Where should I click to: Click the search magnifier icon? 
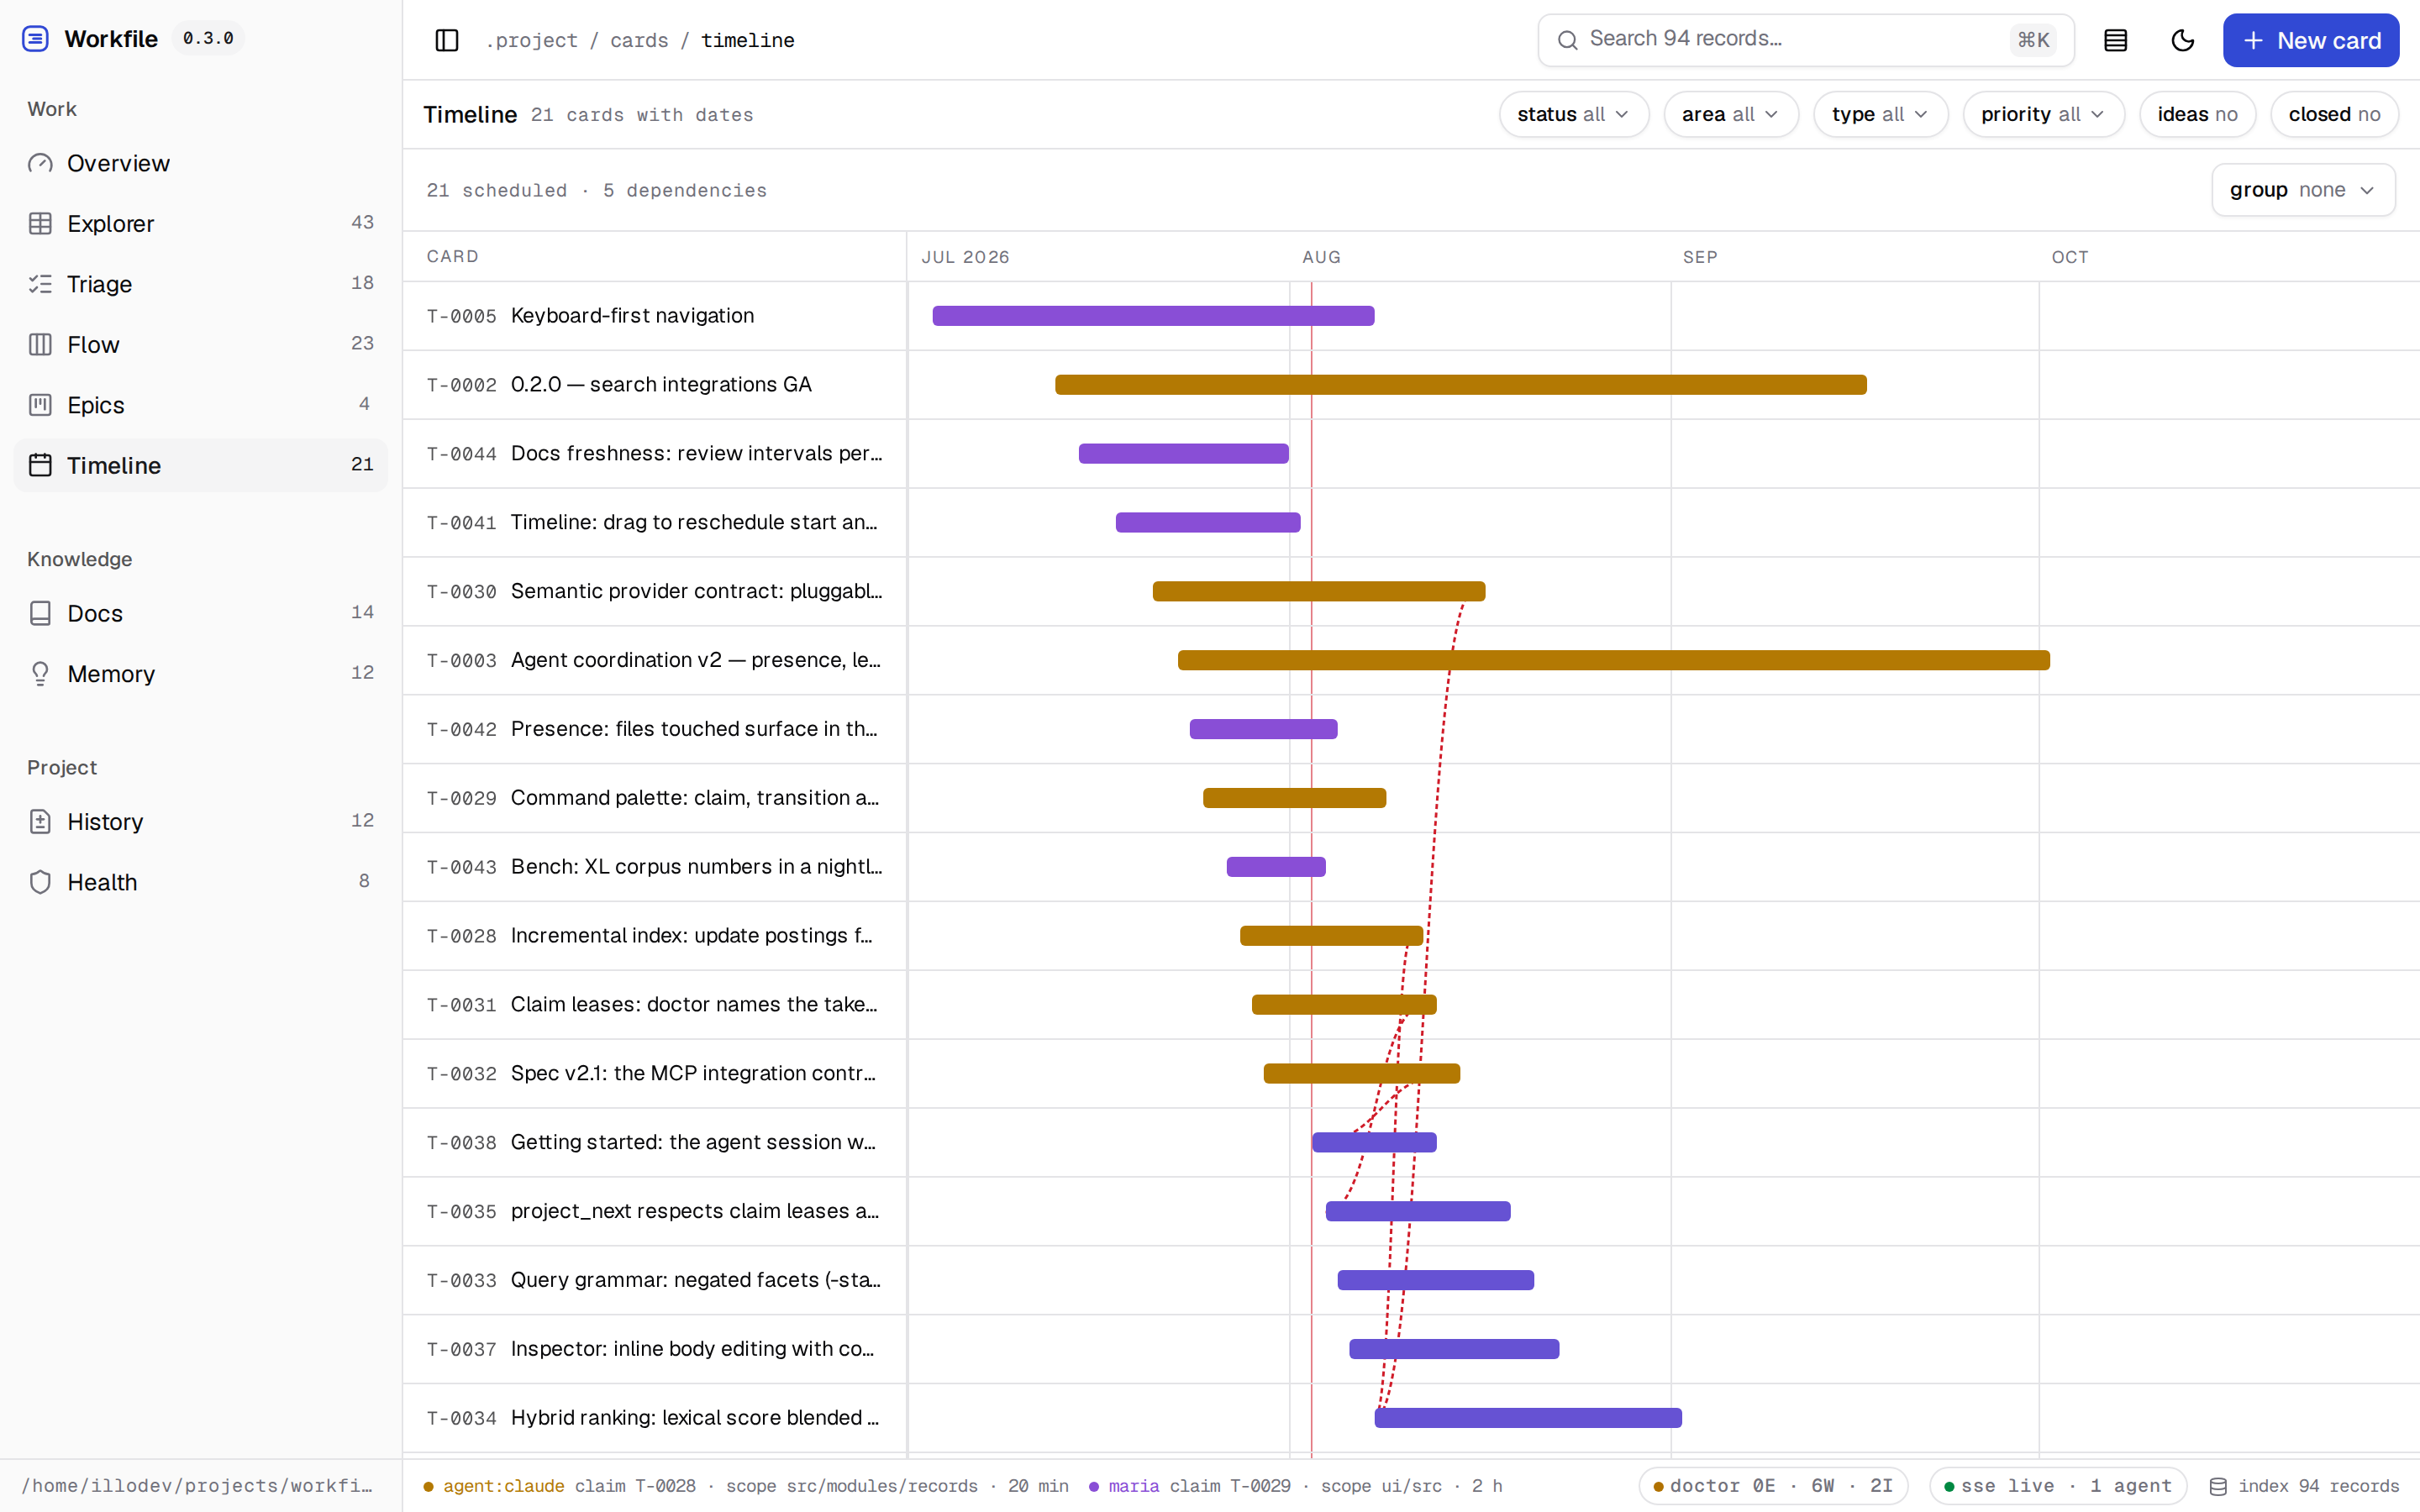click(1567, 40)
